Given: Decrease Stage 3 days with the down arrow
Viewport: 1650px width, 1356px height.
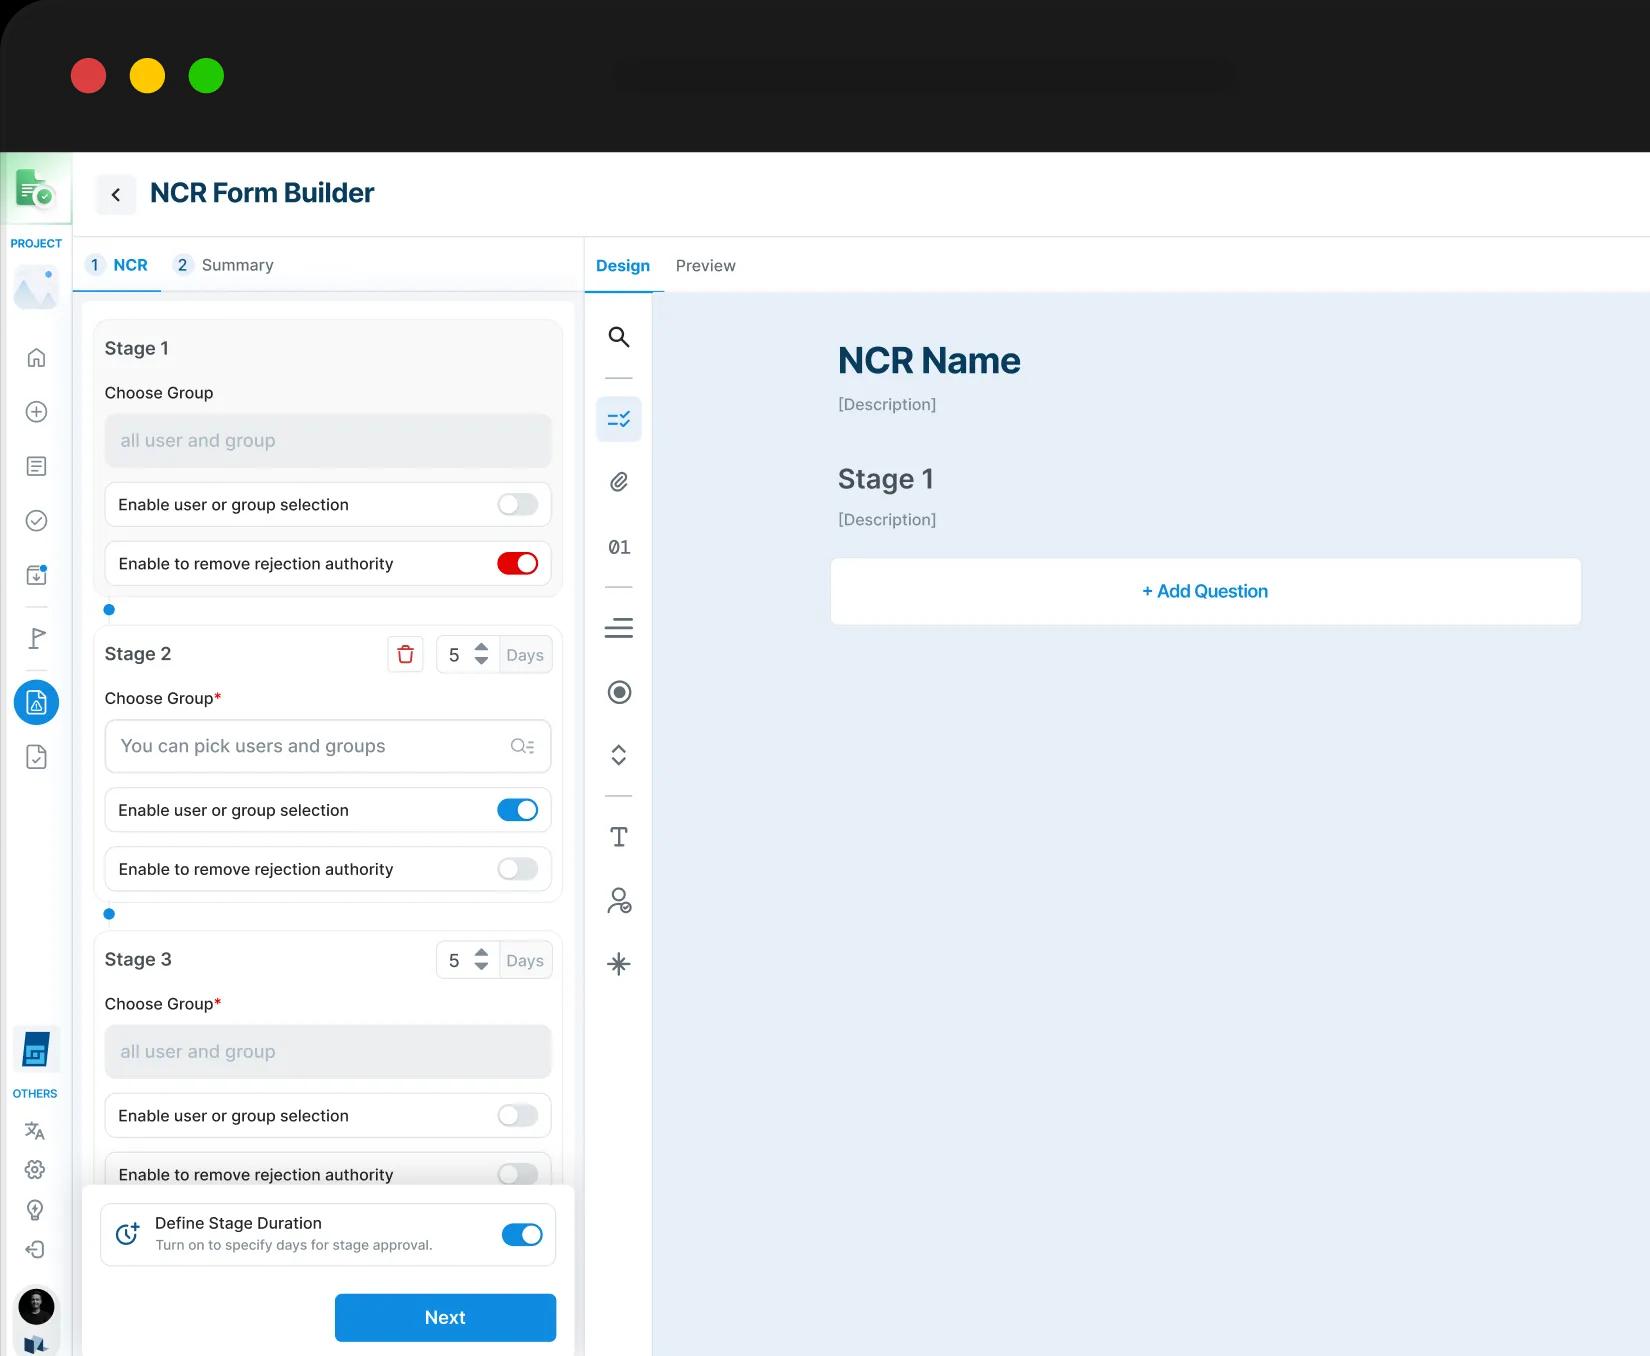Looking at the screenshot, I should click(x=481, y=967).
